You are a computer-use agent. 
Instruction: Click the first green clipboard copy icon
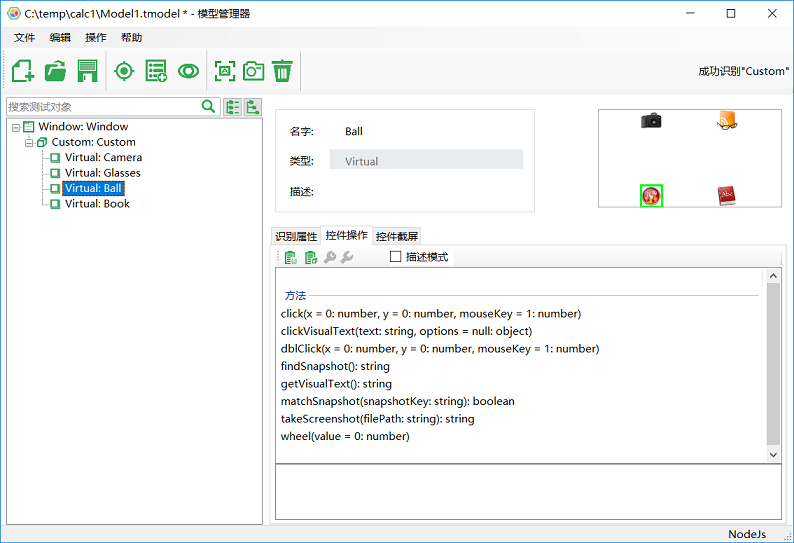click(x=290, y=258)
